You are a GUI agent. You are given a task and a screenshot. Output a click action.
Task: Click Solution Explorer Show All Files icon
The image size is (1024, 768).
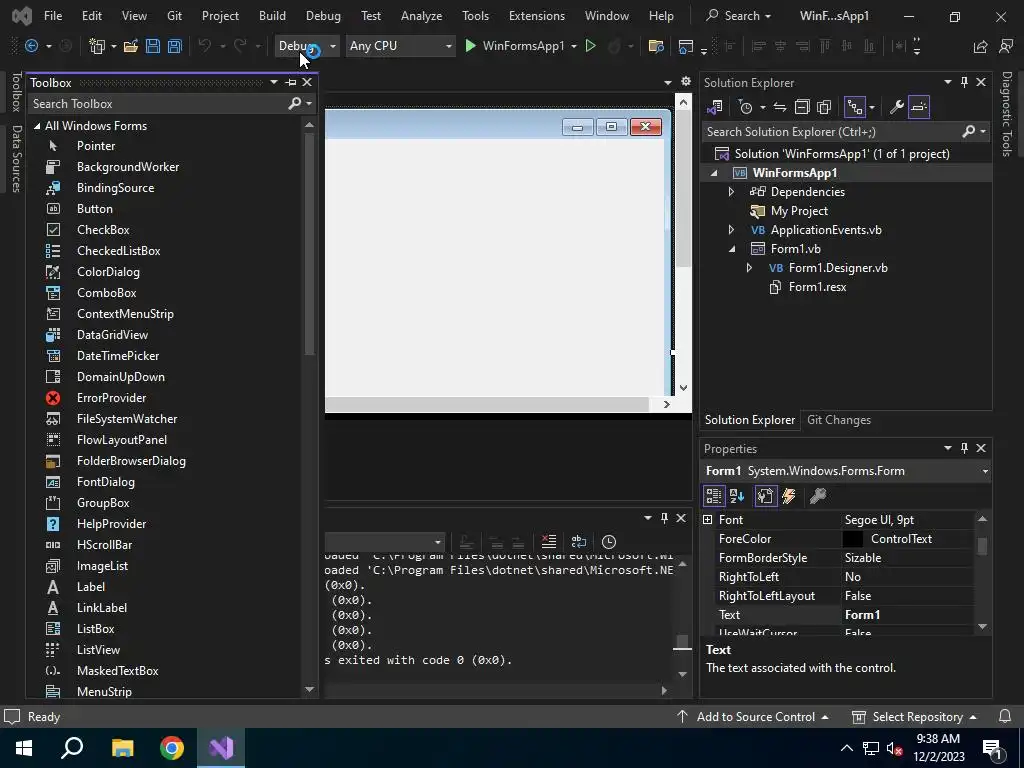click(x=824, y=107)
